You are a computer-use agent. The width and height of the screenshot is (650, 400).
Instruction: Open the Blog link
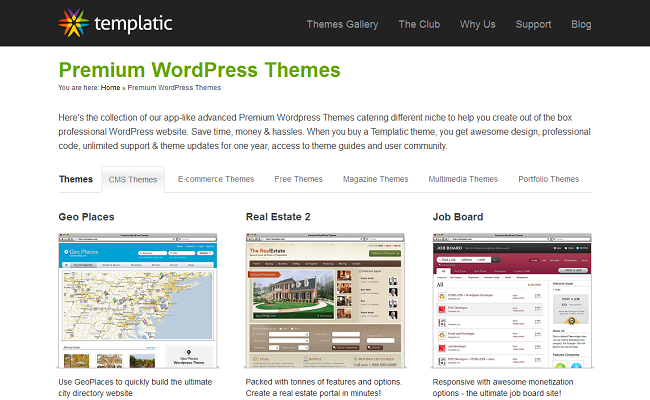pyautogui.click(x=581, y=24)
